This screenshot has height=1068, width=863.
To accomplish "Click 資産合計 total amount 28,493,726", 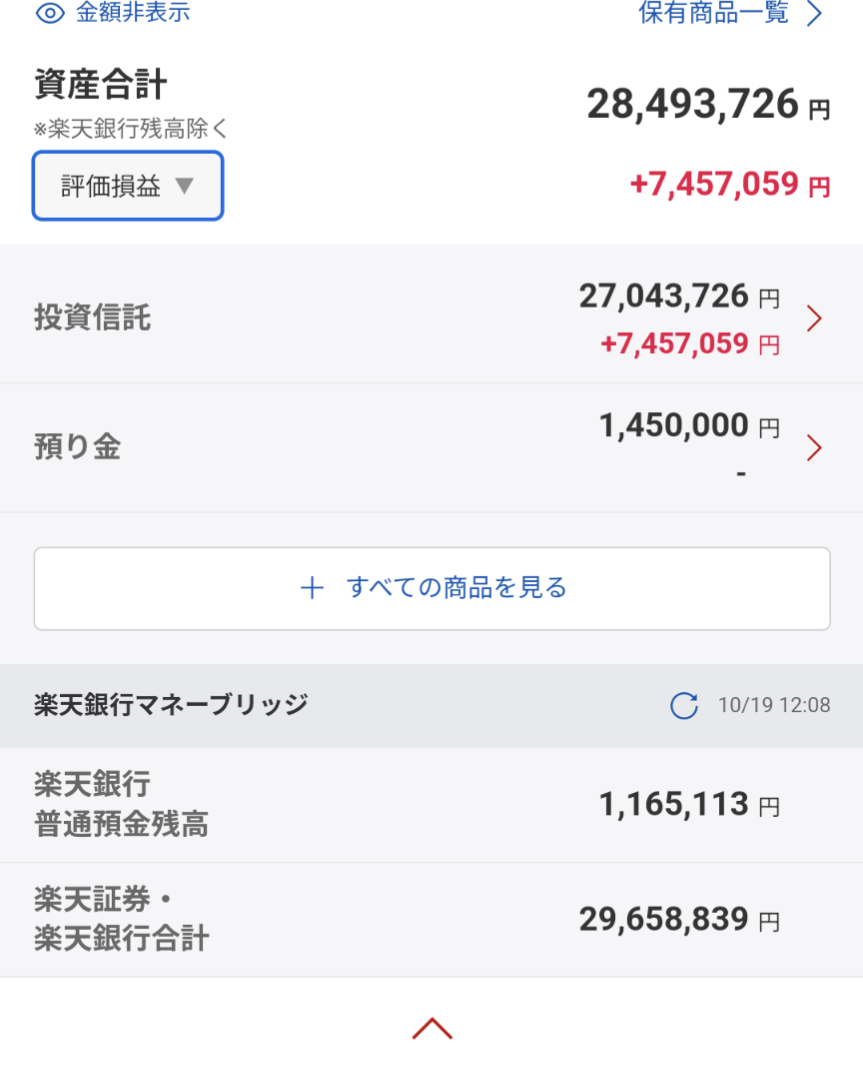I will 692,104.
